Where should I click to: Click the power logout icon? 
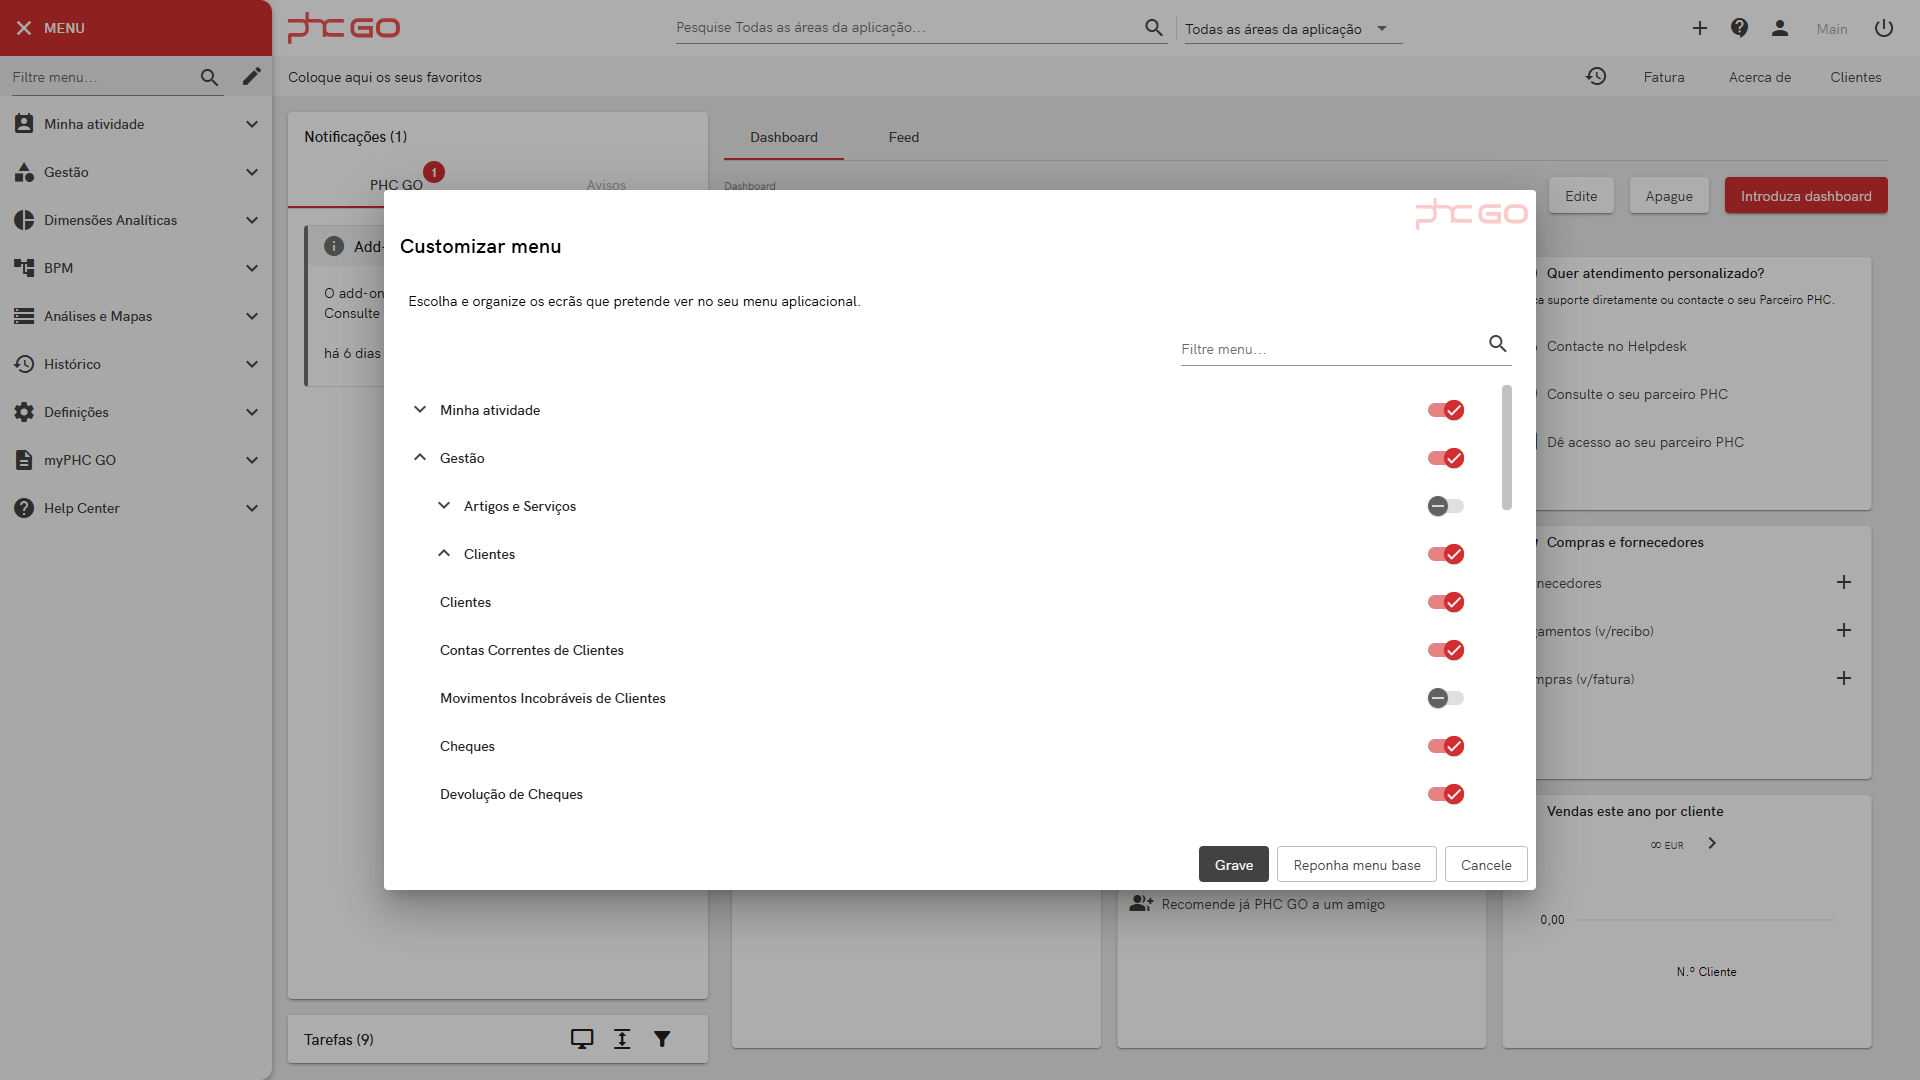[1884, 28]
